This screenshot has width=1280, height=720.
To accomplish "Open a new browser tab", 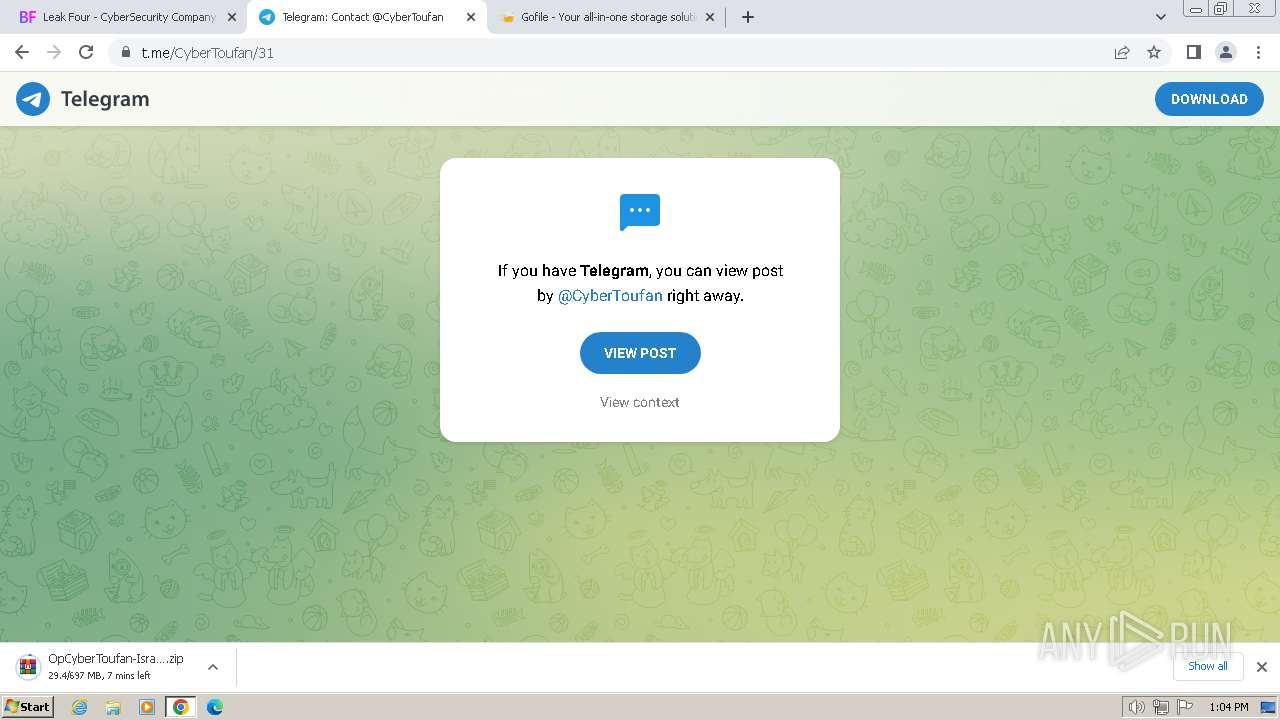I will pos(748,17).
